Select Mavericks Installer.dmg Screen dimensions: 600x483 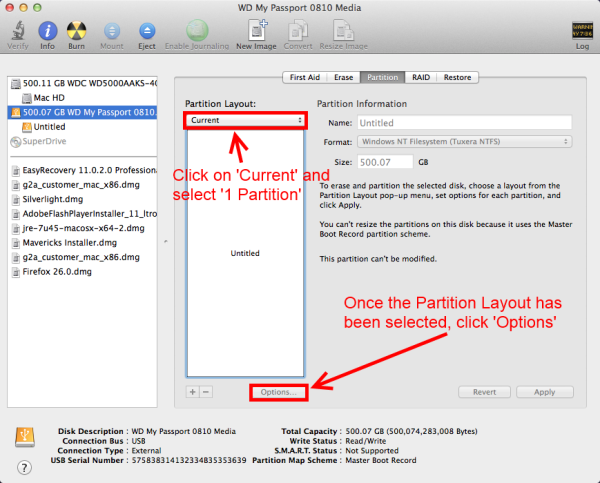(x=82, y=243)
